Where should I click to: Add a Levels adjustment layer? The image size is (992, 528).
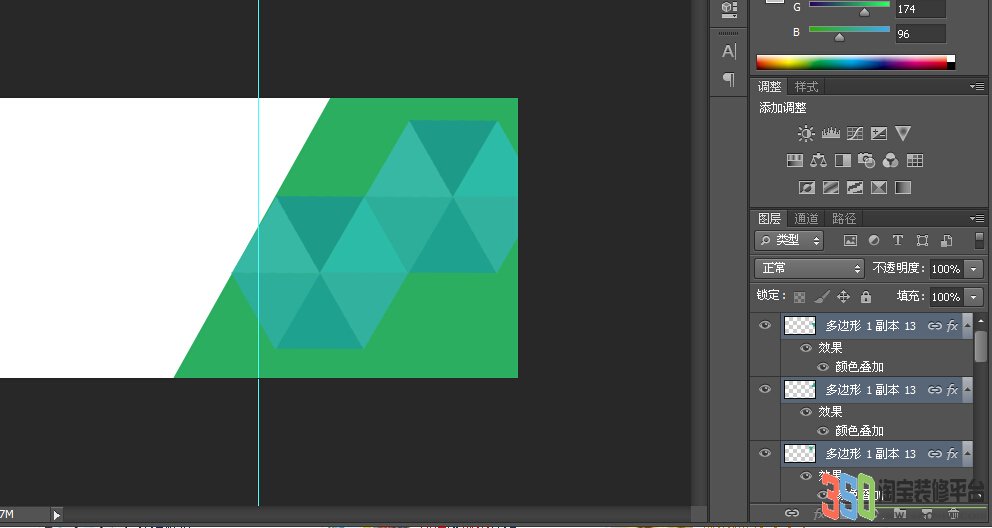pyautogui.click(x=830, y=133)
